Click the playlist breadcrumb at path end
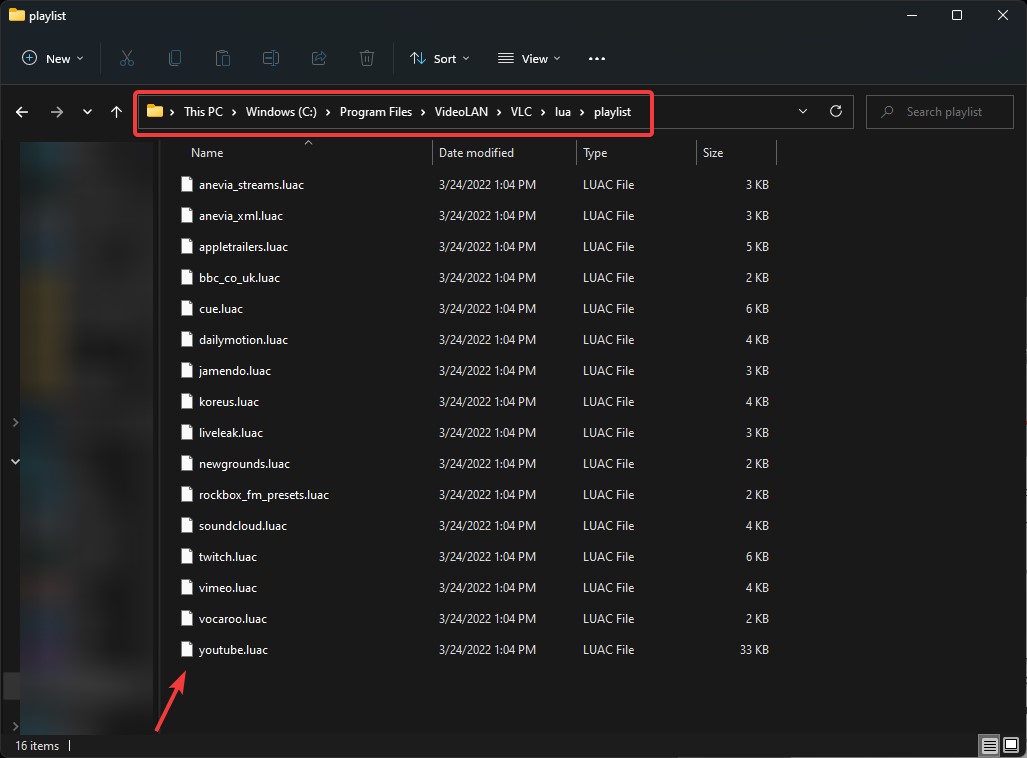Image resolution: width=1027 pixels, height=758 pixels. [x=612, y=112]
